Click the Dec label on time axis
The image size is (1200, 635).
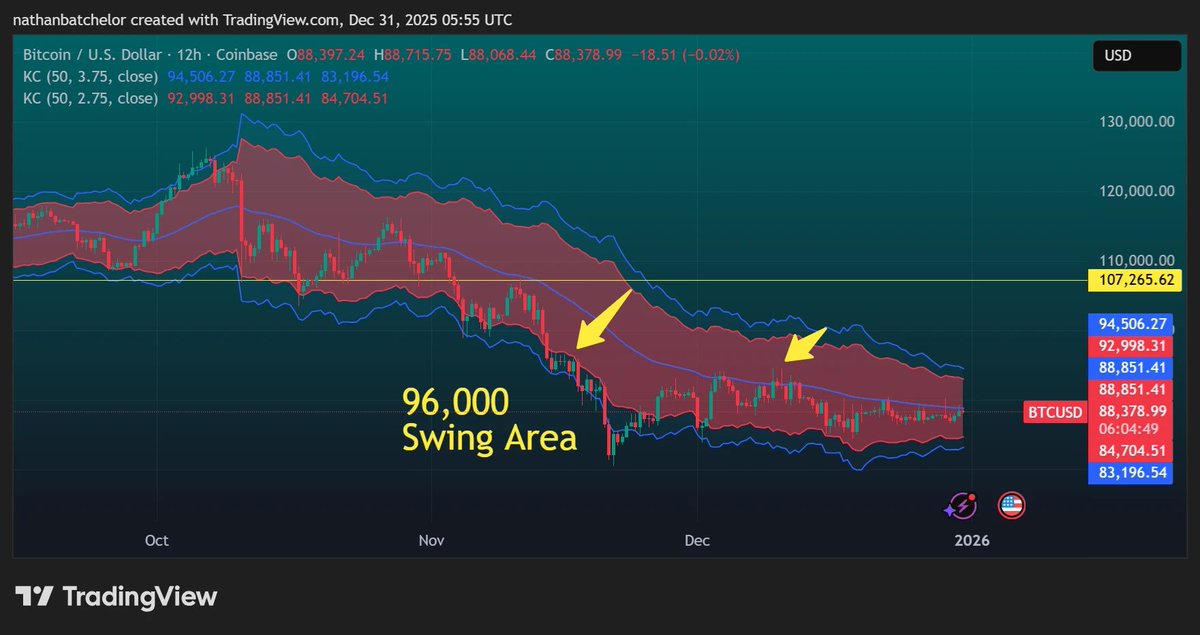(x=697, y=540)
